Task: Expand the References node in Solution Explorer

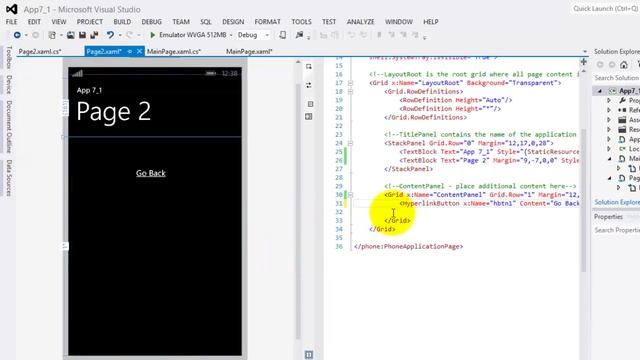Action: [x=609, y=110]
